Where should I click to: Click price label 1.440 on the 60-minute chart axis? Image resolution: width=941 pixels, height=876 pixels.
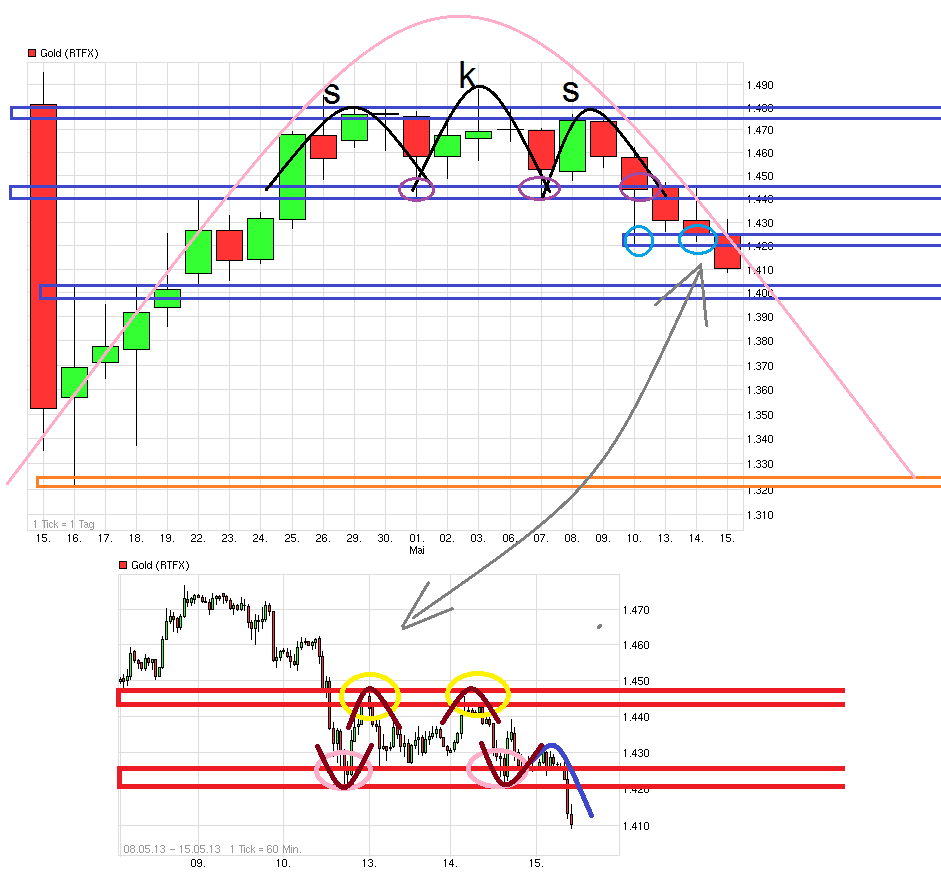(x=636, y=717)
